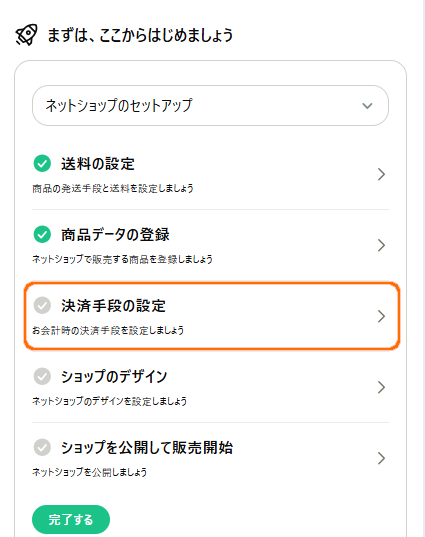
Task: Click the rocket icon beside the heading
Action: [x=26, y=35]
